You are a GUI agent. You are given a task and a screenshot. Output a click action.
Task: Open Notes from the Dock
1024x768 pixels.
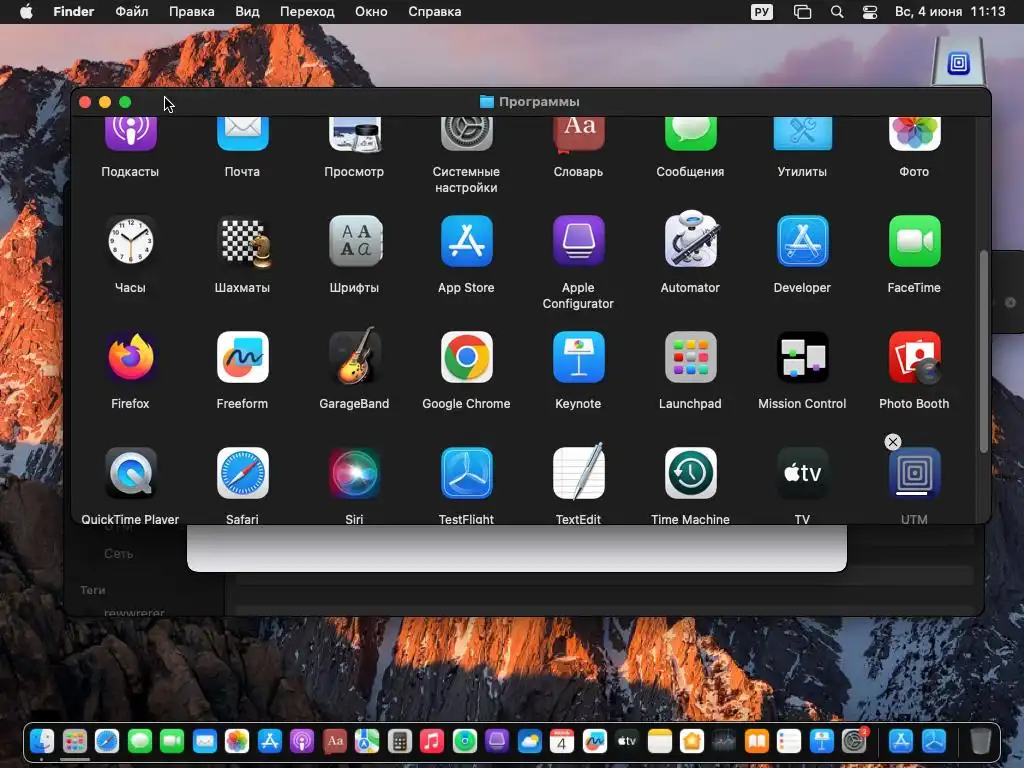[660, 741]
